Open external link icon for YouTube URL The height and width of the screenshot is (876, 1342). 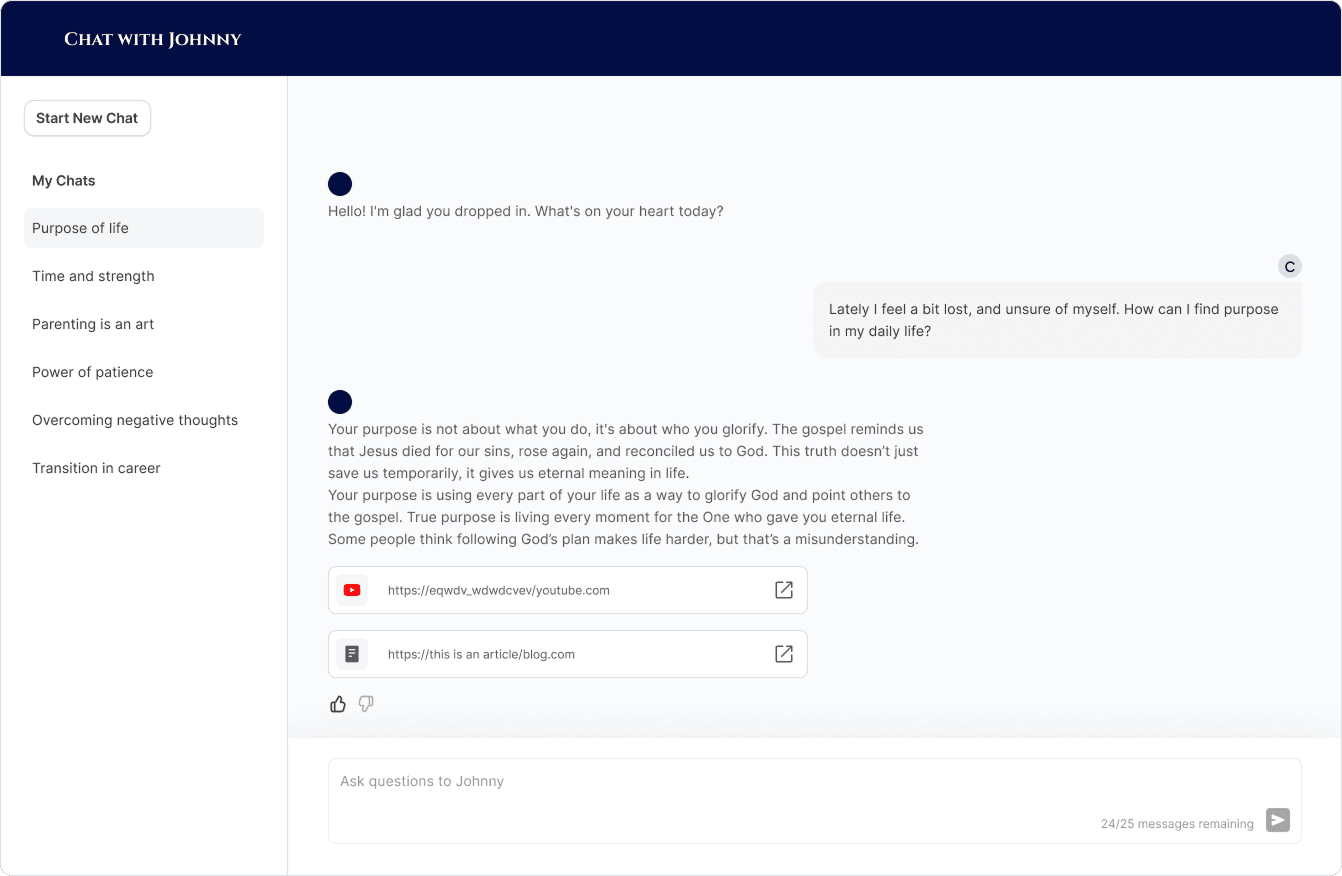click(784, 590)
